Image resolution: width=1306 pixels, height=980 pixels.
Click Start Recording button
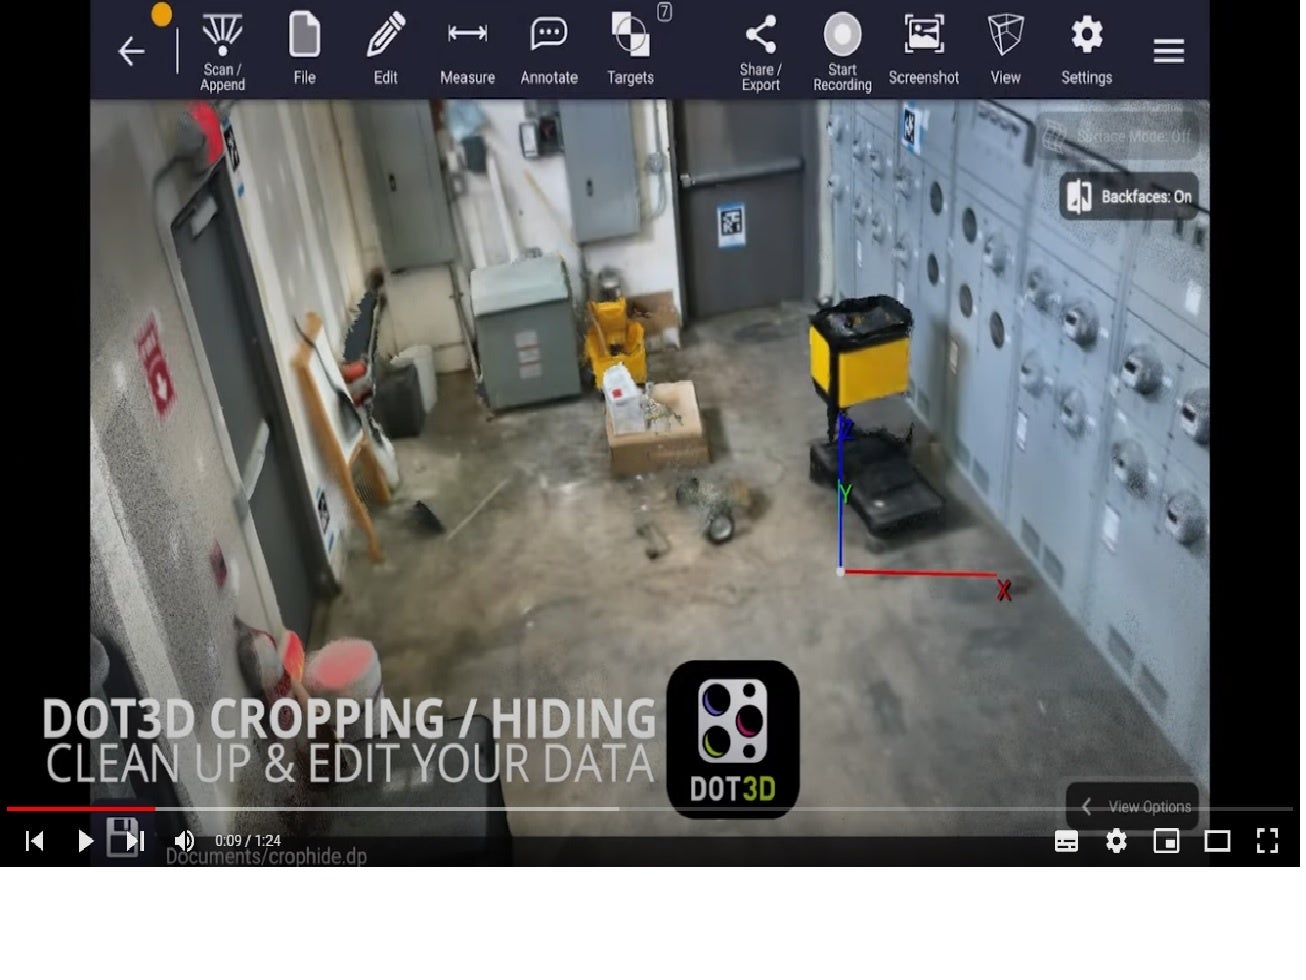point(842,53)
